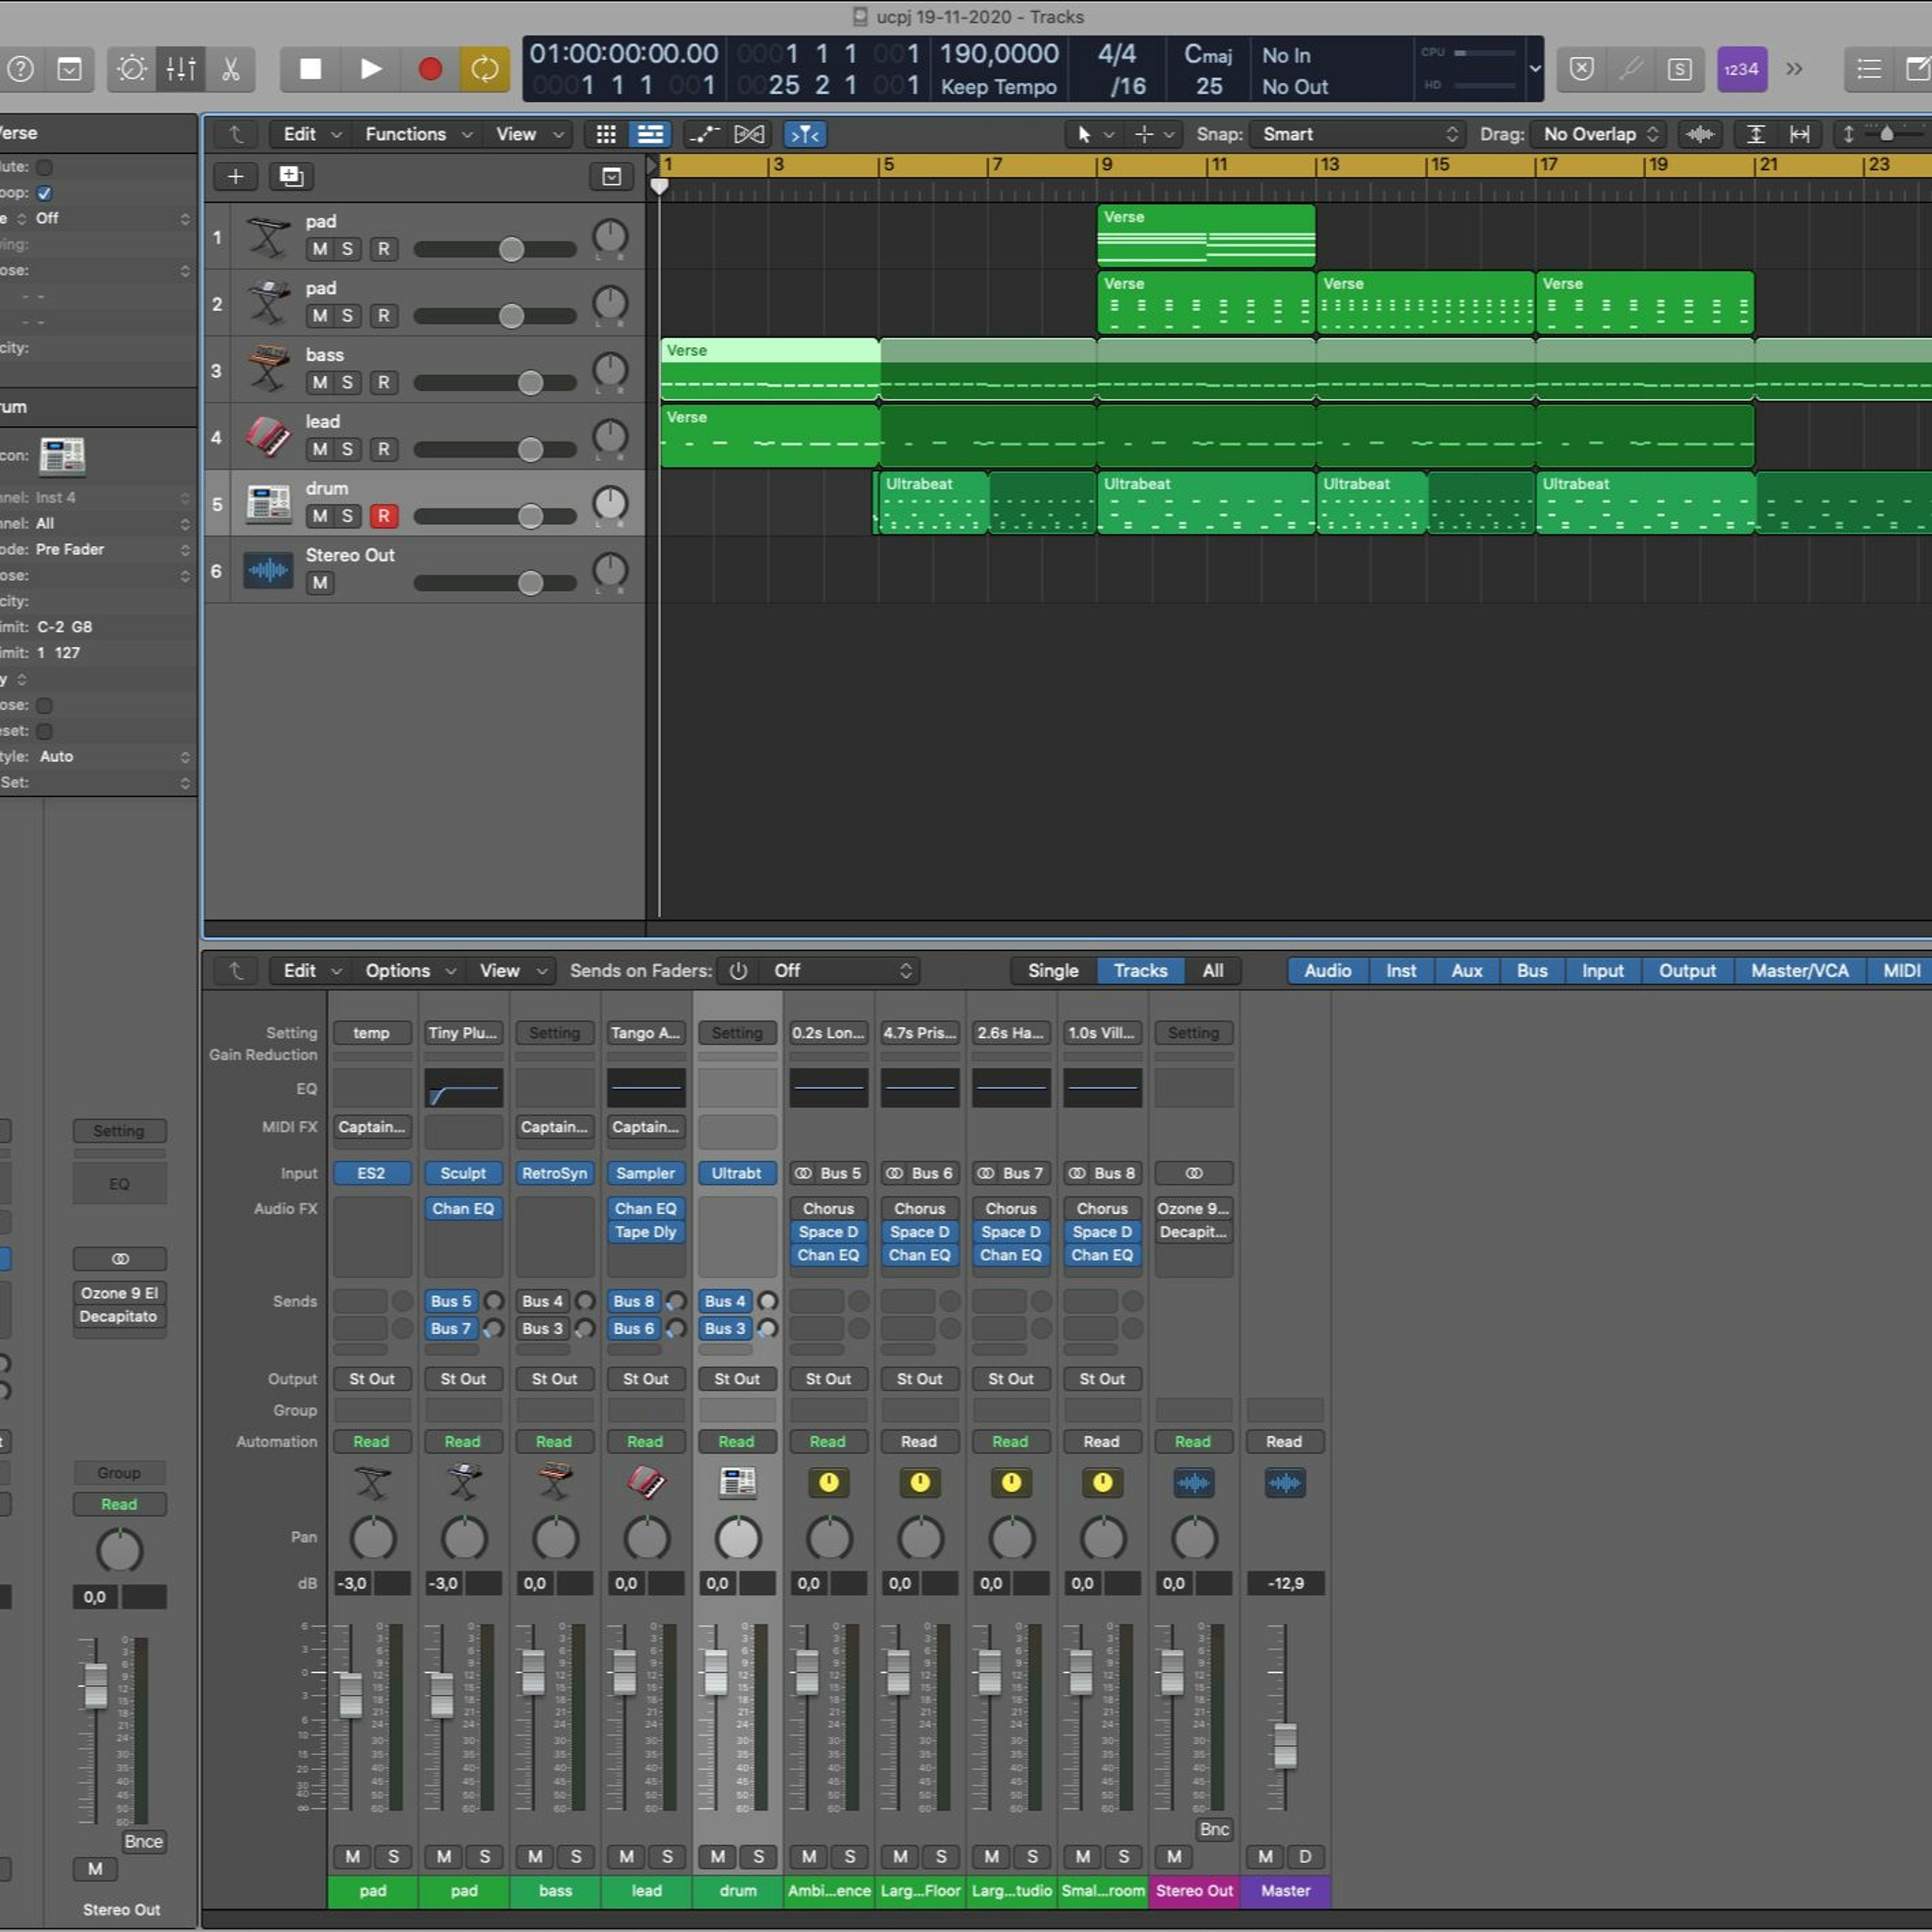The image size is (1932, 1932).
Task: Toggle Sends on Faders power button
Action: pos(738,971)
